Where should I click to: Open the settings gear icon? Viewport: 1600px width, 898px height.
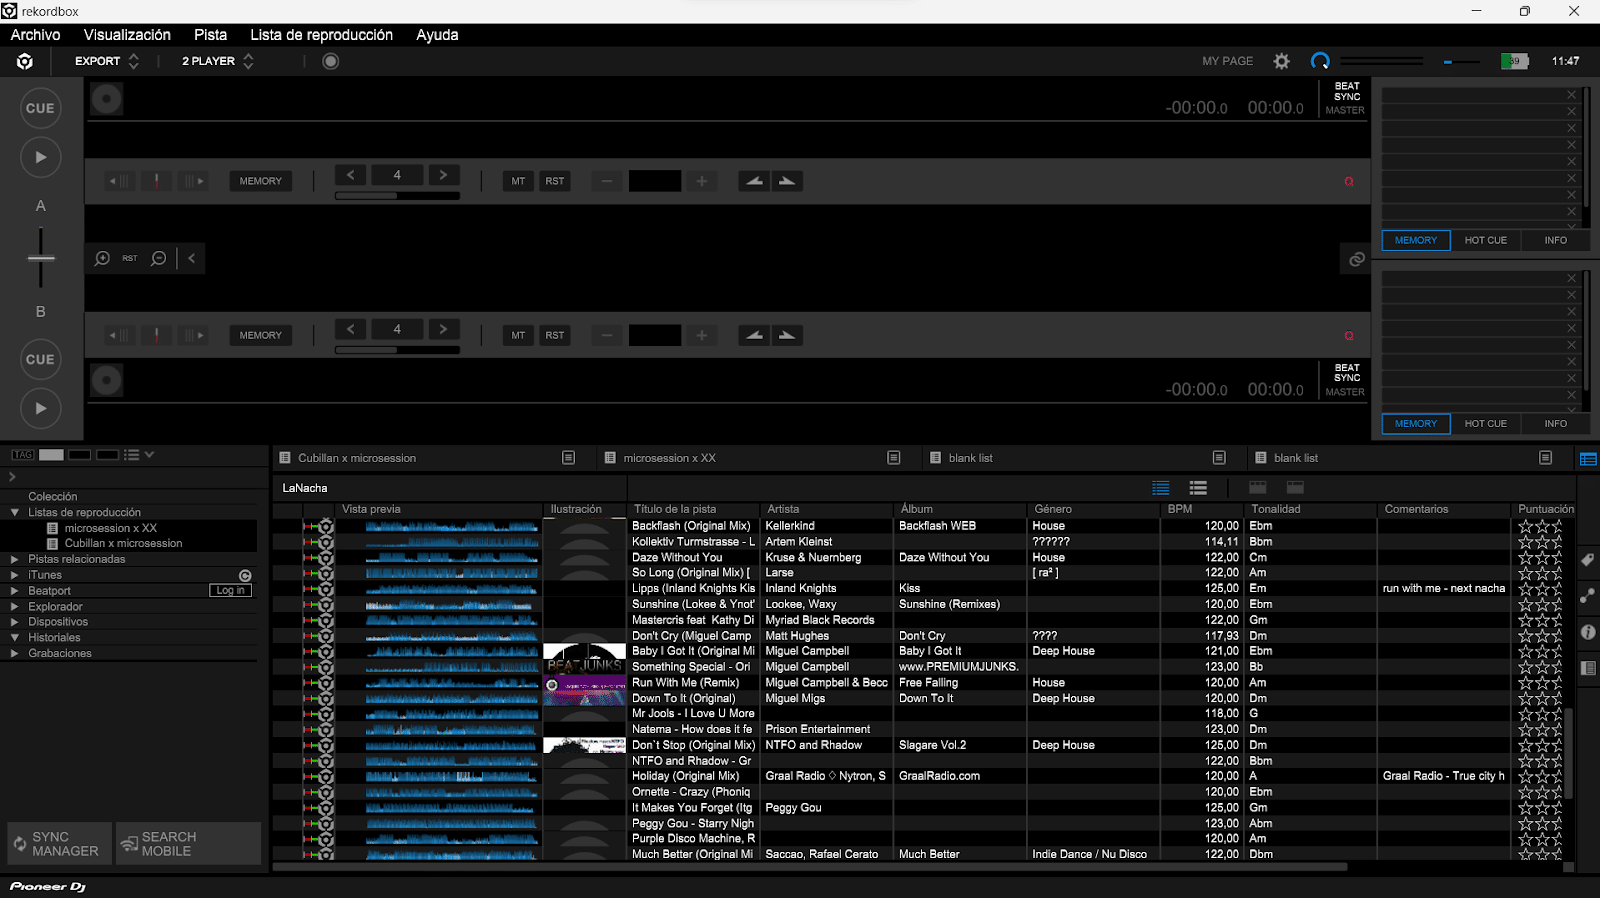click(1281, 61)
